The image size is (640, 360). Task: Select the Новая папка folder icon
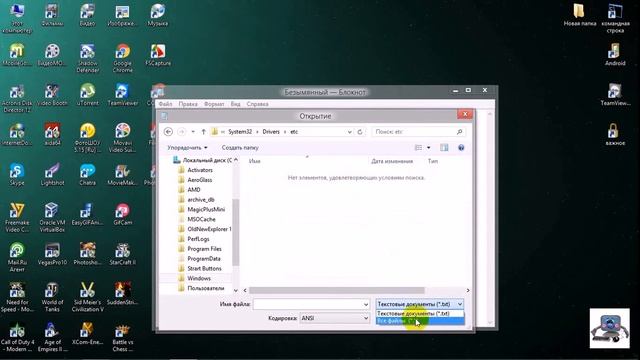point(580,15)
